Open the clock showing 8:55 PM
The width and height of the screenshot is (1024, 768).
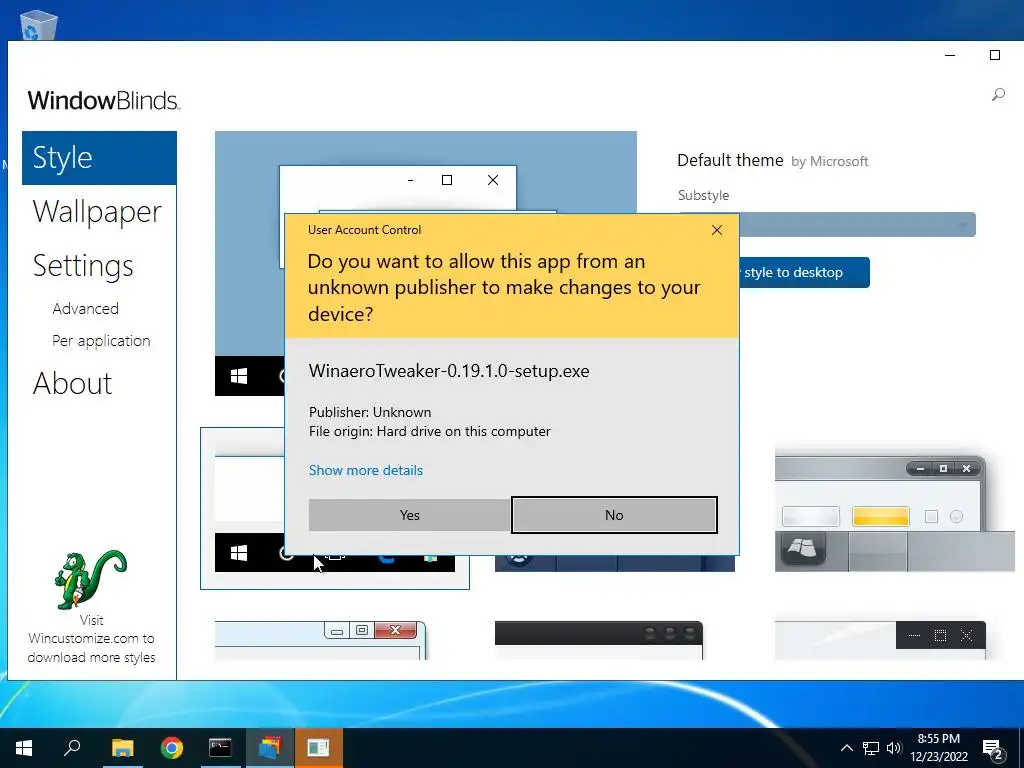pos(938,748)
